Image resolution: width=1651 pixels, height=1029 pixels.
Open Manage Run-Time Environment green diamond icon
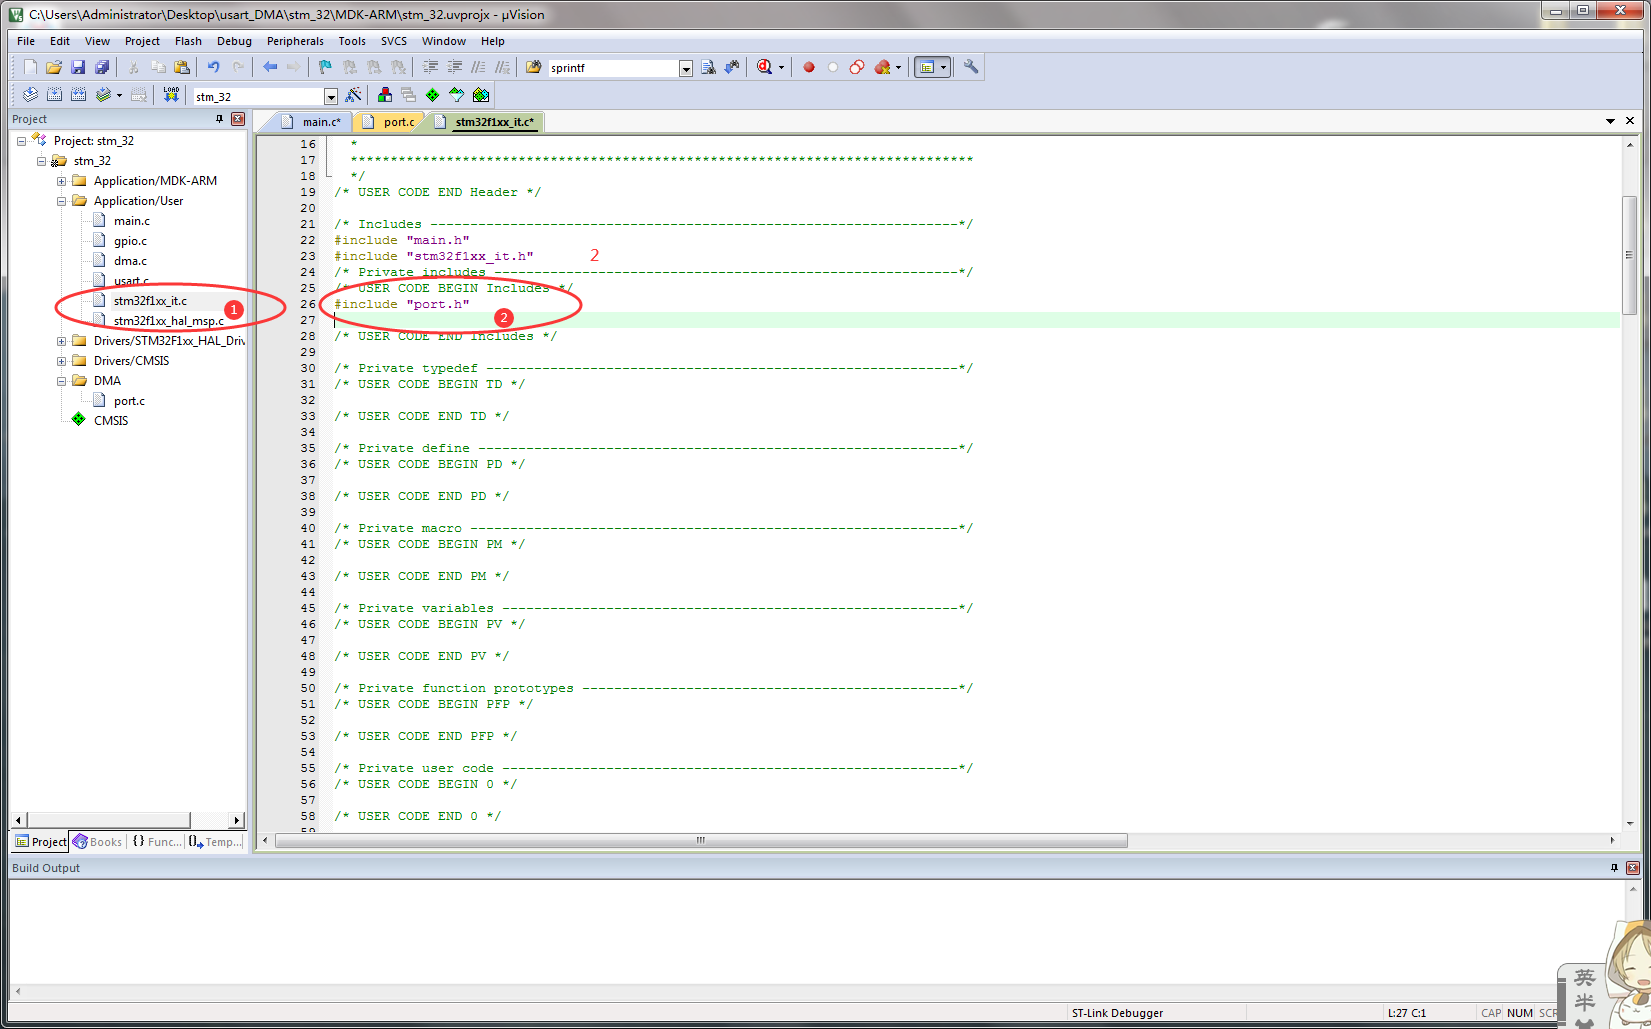click(432, 95)
